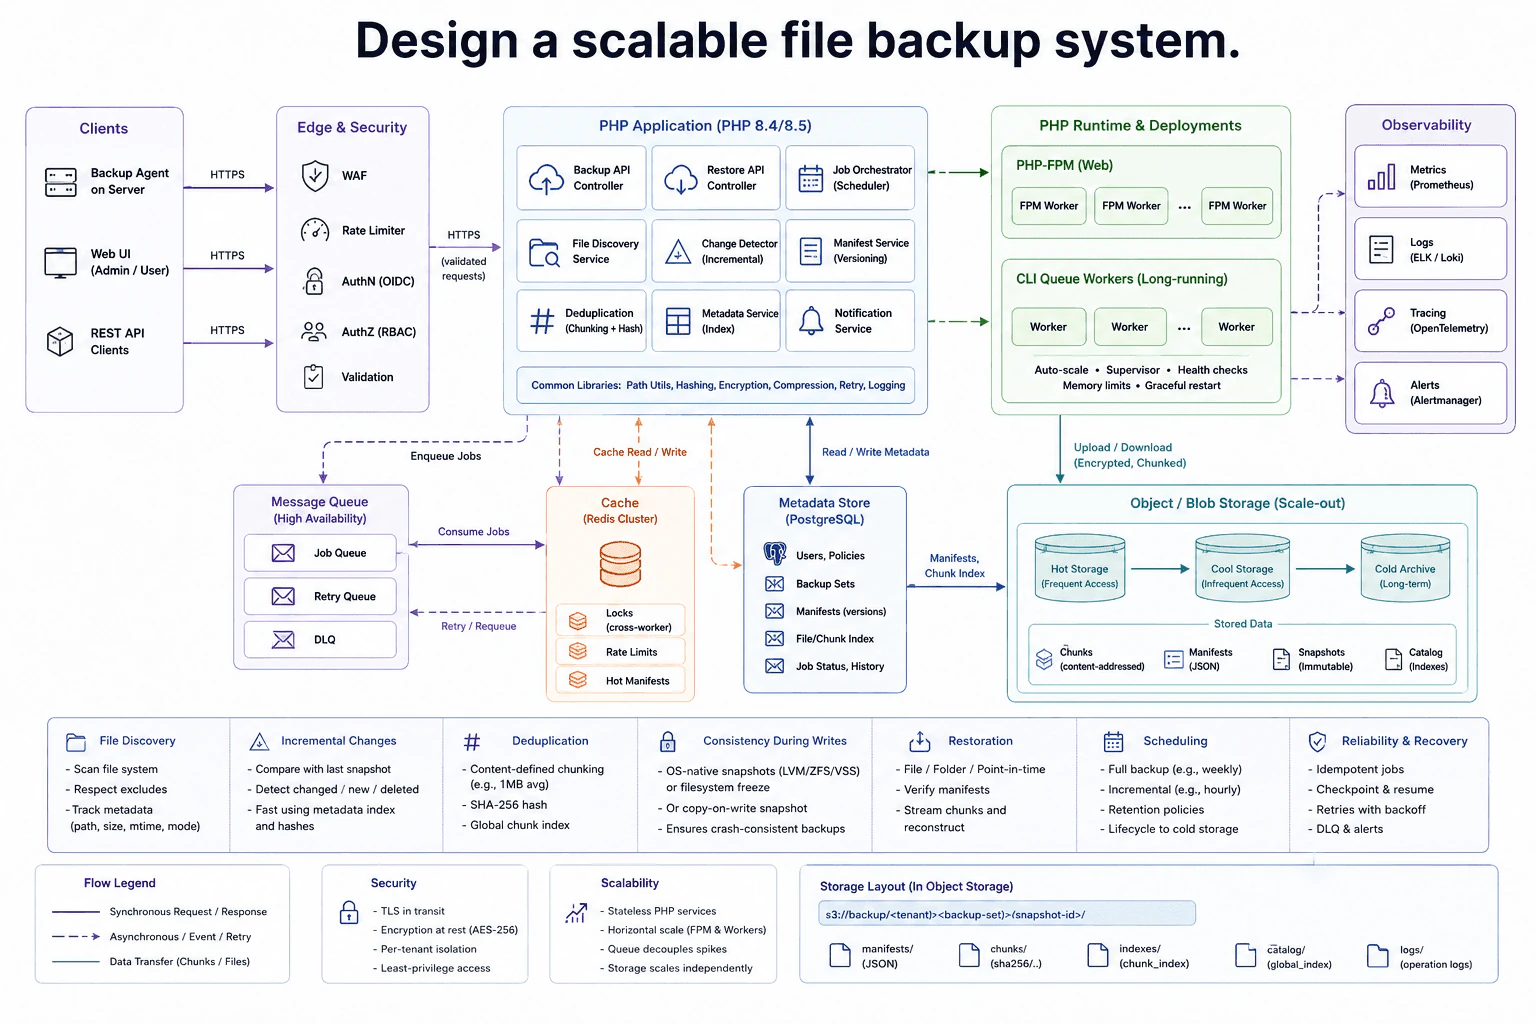Viewport: 1536px width, 1024px height.
Task: Click the Reliability & Recovery shield icon
Action: (1317, 741)
